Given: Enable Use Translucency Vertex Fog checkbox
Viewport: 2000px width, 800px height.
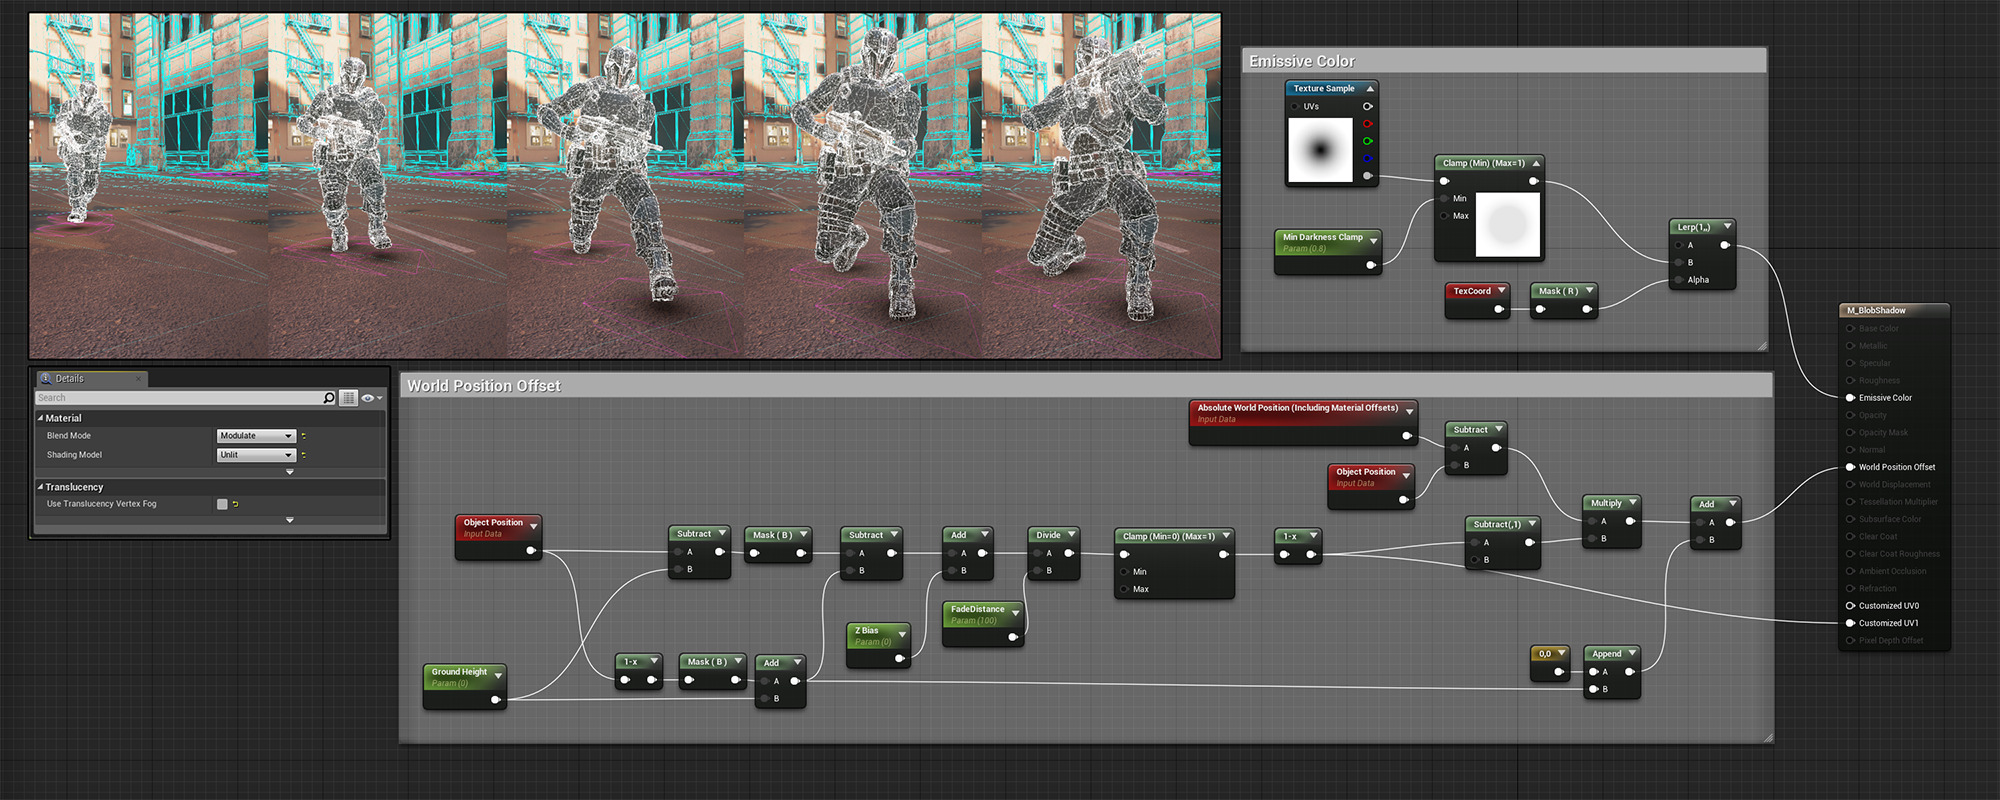Looking at the screenshot, I should 222,504.
